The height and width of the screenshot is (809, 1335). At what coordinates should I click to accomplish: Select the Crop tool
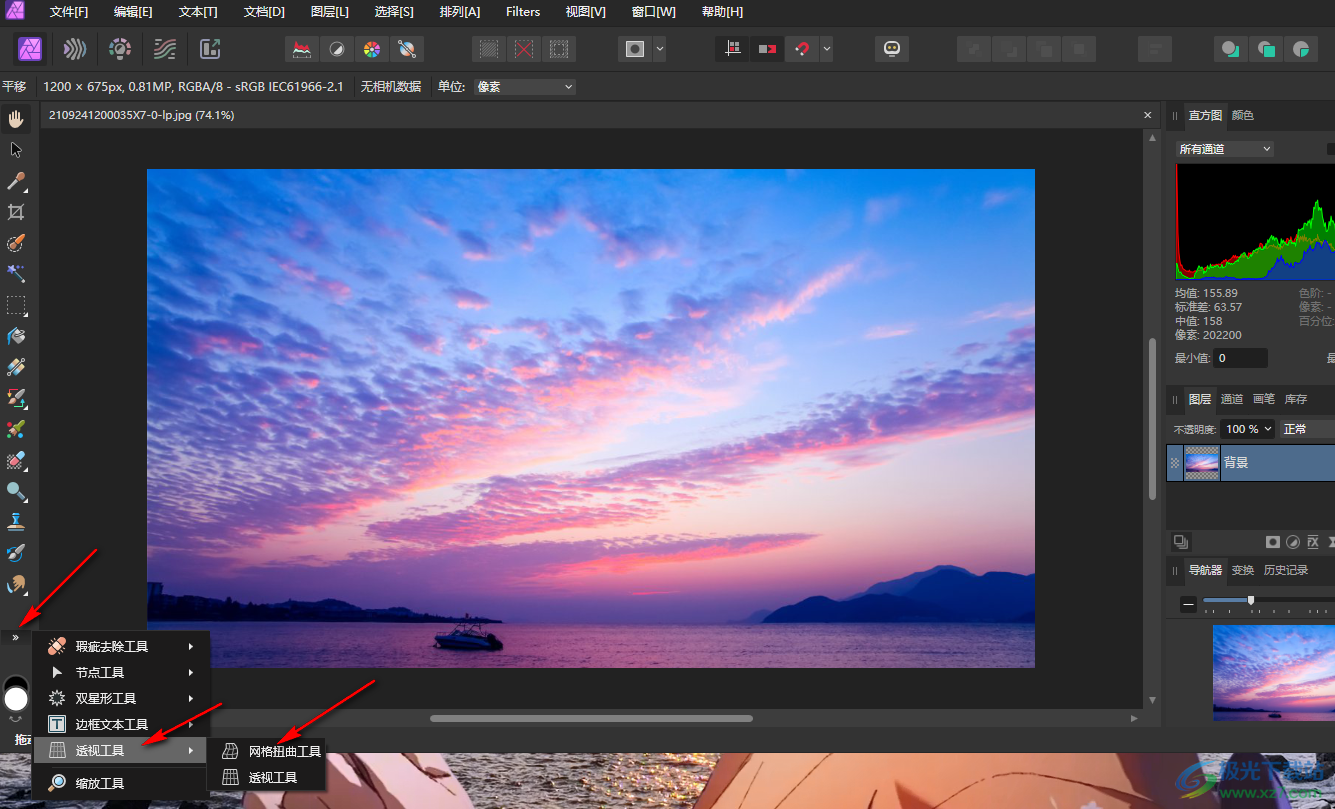point(16,212)
